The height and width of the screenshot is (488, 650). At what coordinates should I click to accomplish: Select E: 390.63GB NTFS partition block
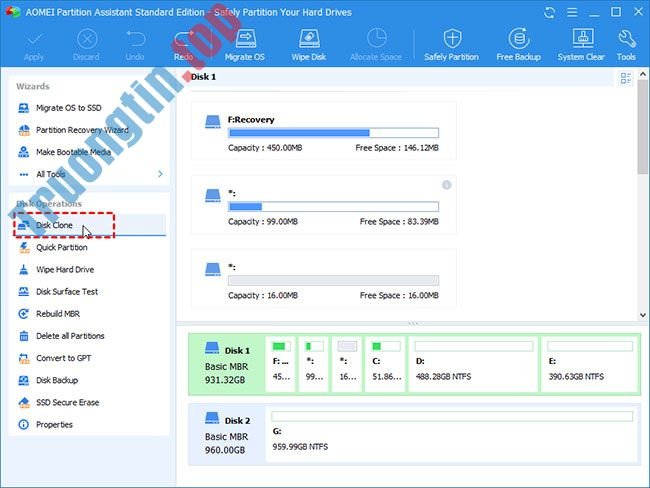pos(590,364)
